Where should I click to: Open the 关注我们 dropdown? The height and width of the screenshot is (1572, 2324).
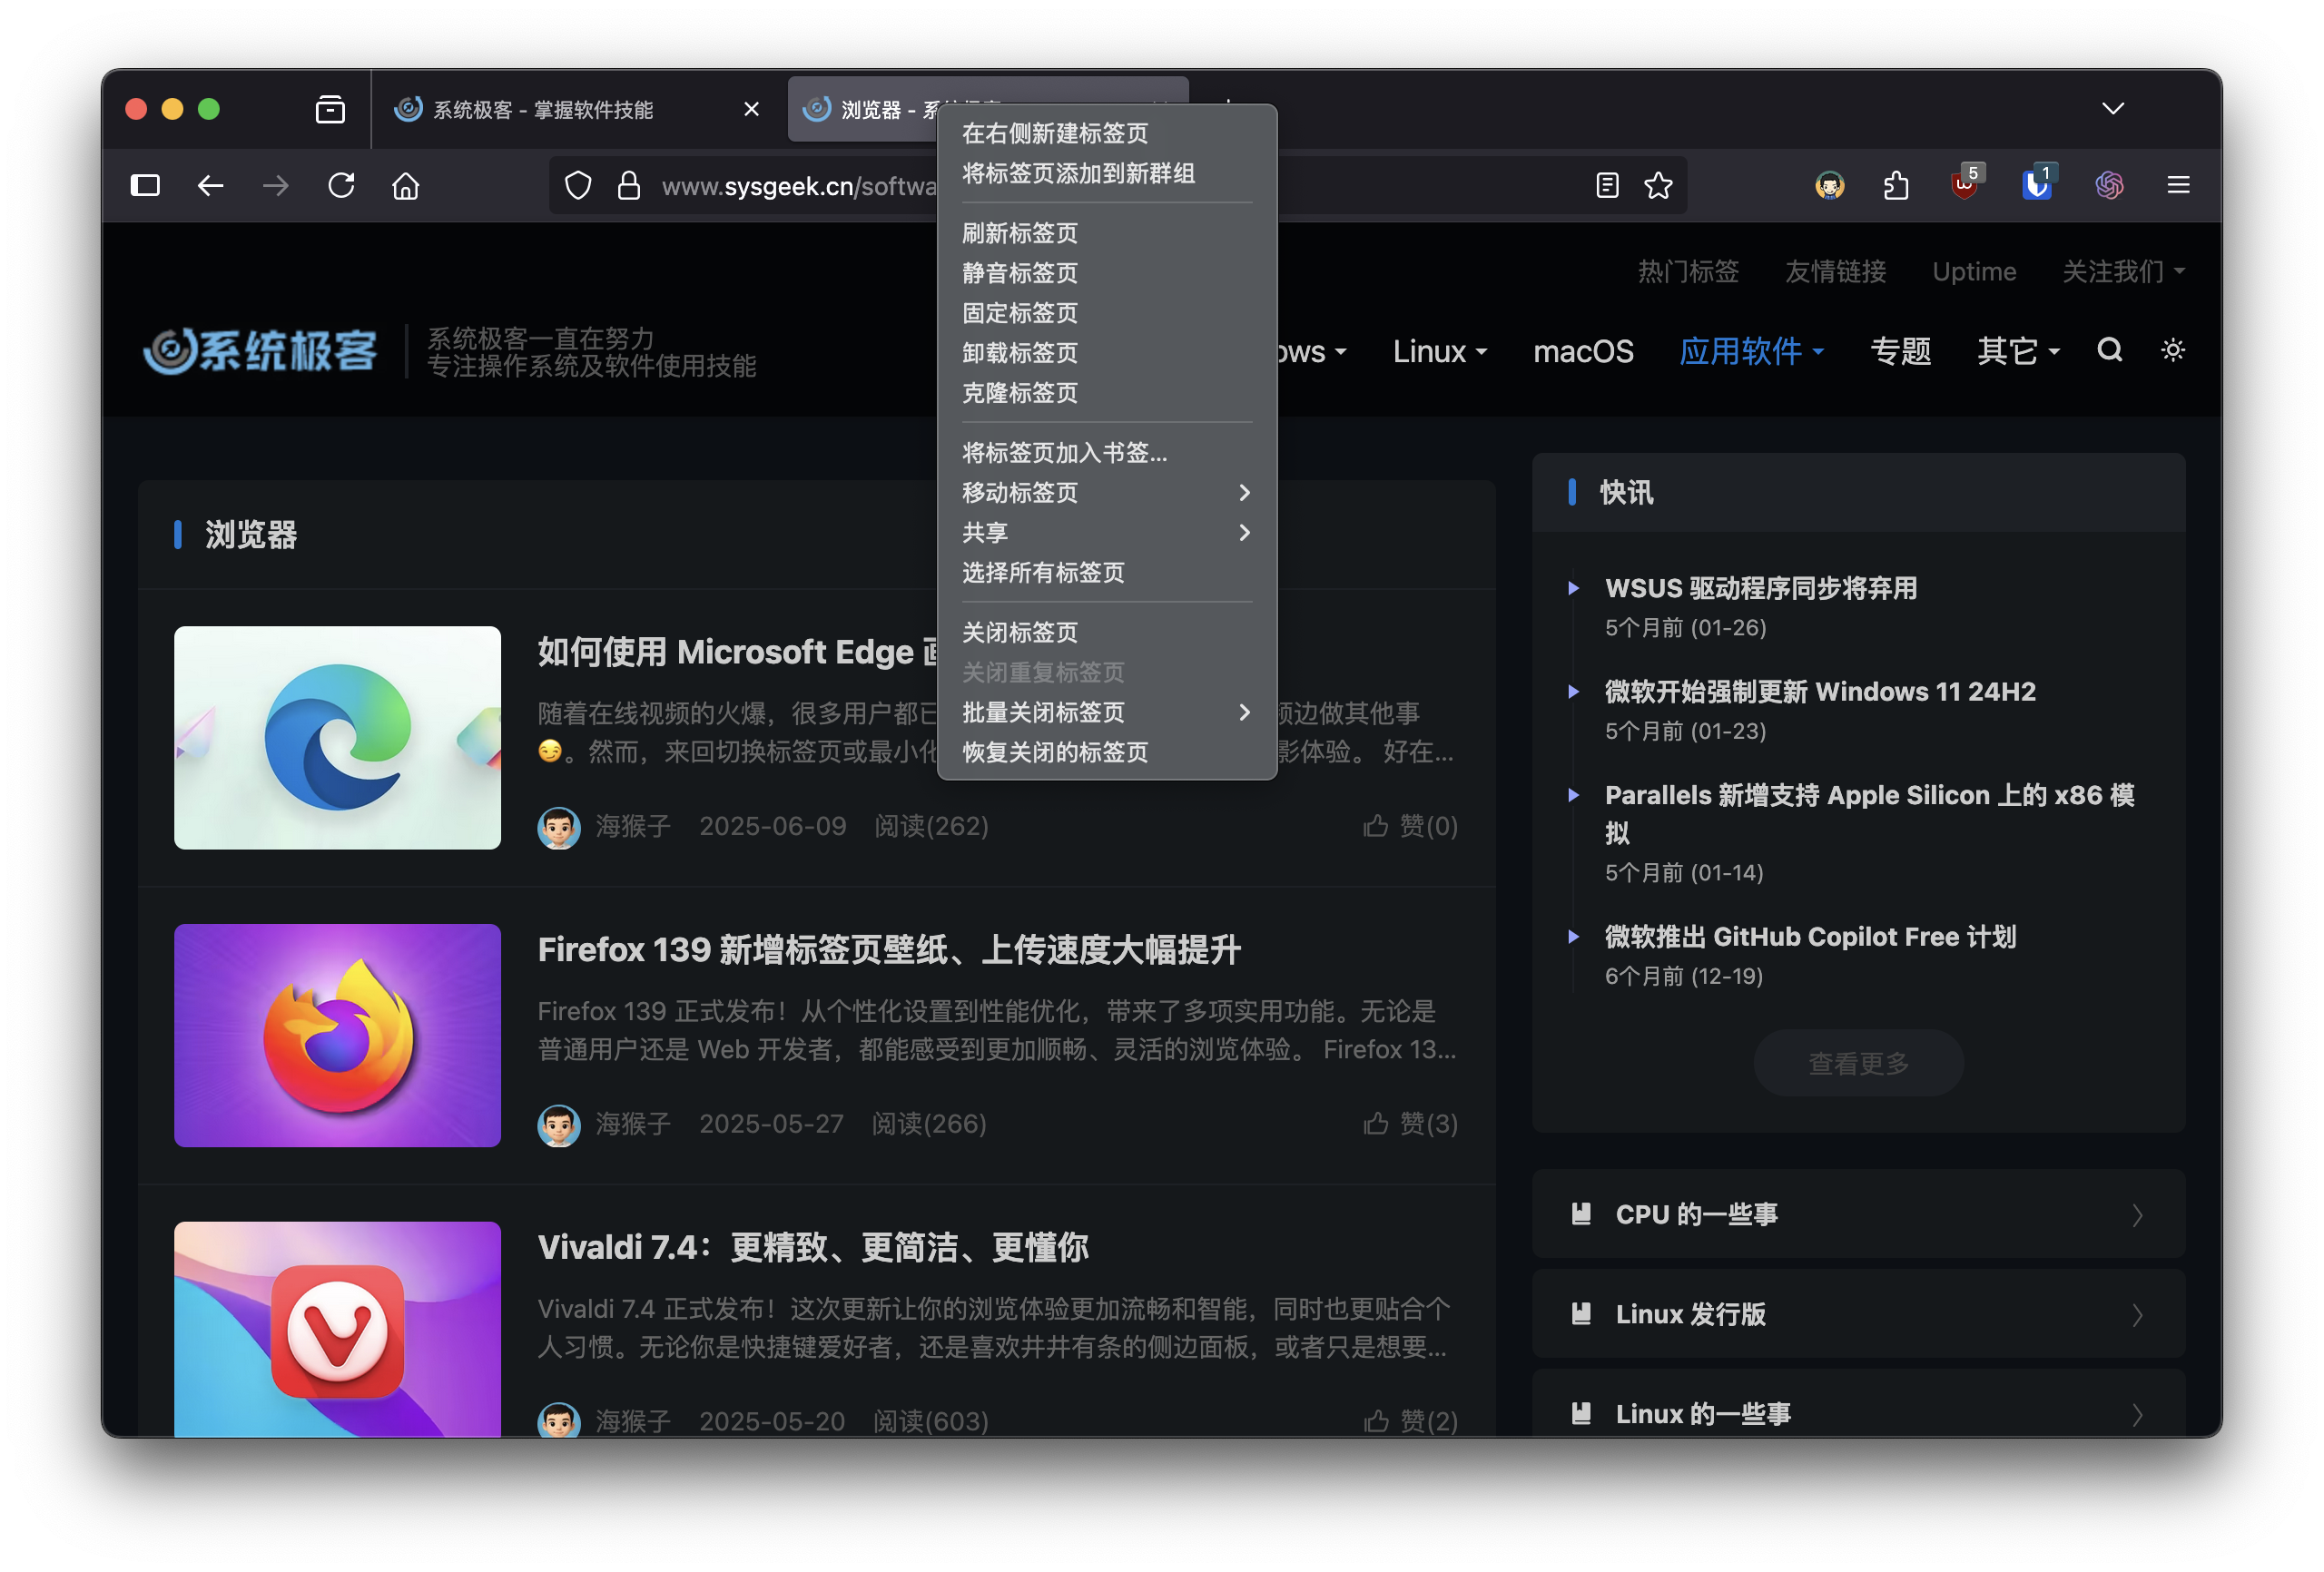2124,272
